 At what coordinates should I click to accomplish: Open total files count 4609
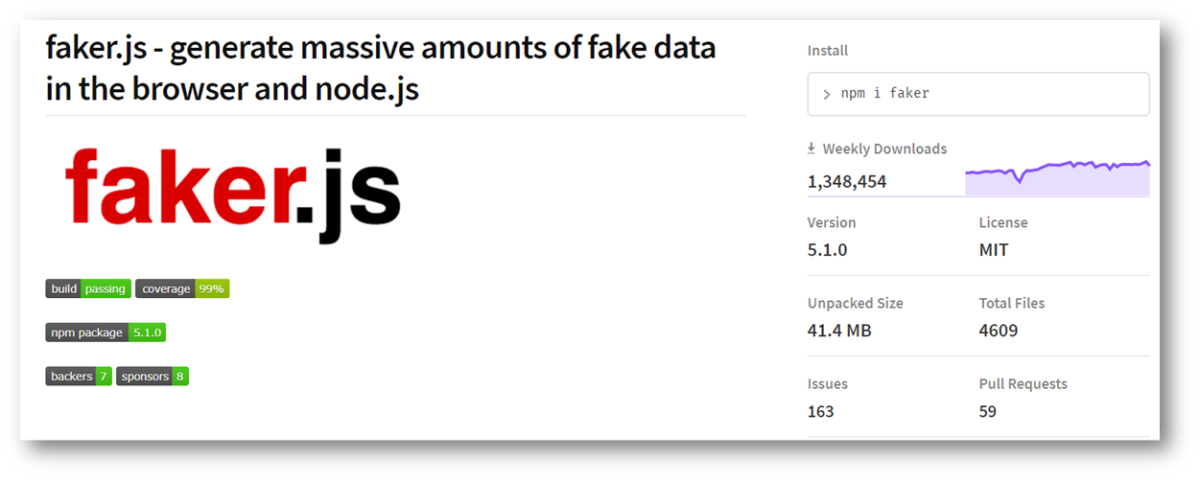pyautogui.click(x=998, y=330)
